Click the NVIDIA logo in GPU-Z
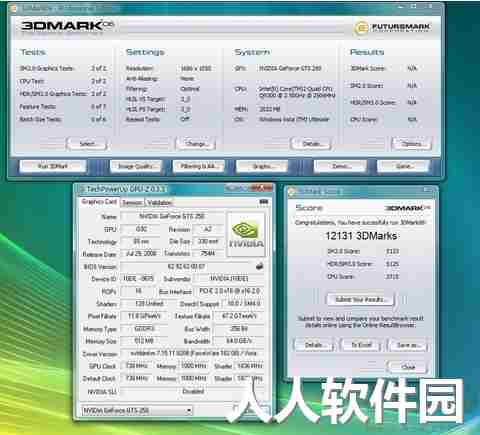This screenshot has width=480, height=435. point(246,235)
